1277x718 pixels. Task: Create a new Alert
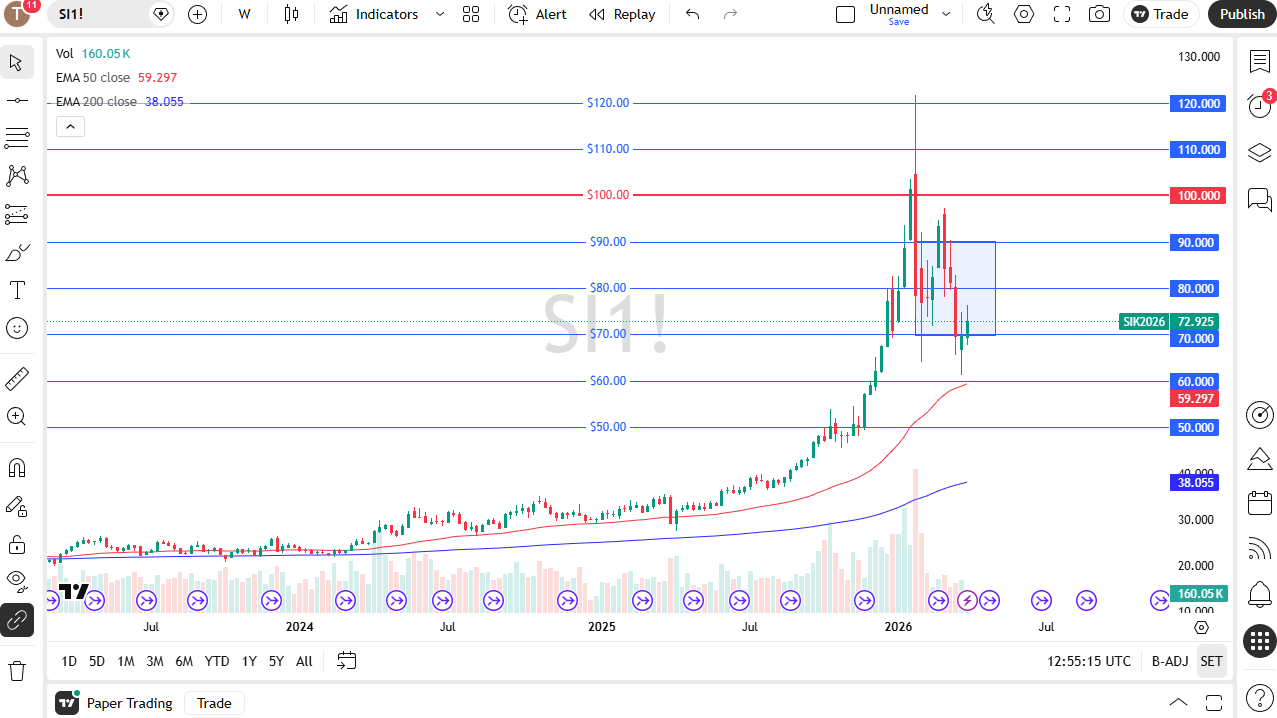click(x=537, y=14)
